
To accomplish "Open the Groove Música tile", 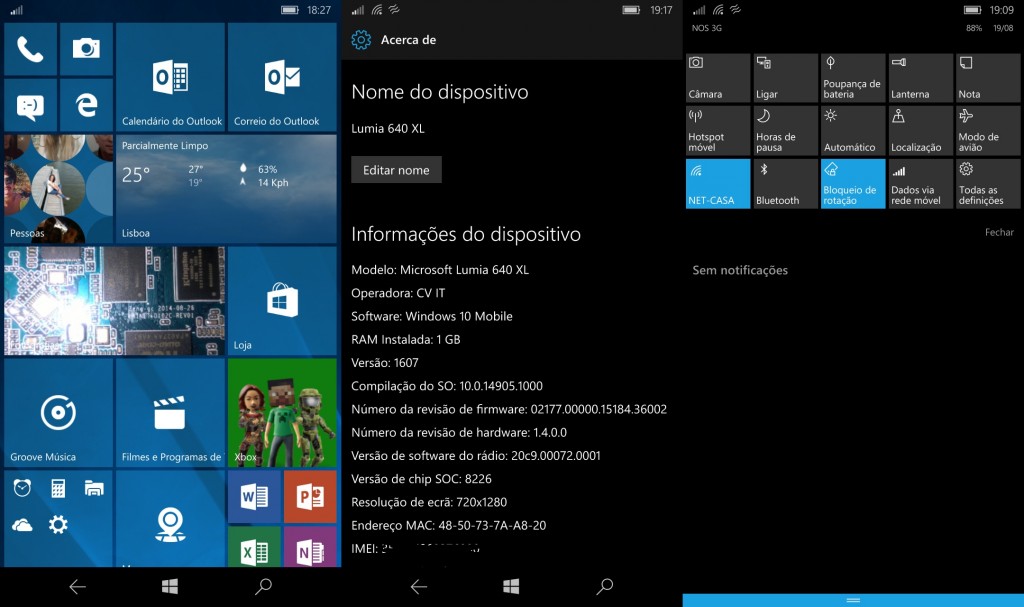I will pos(58,412).
